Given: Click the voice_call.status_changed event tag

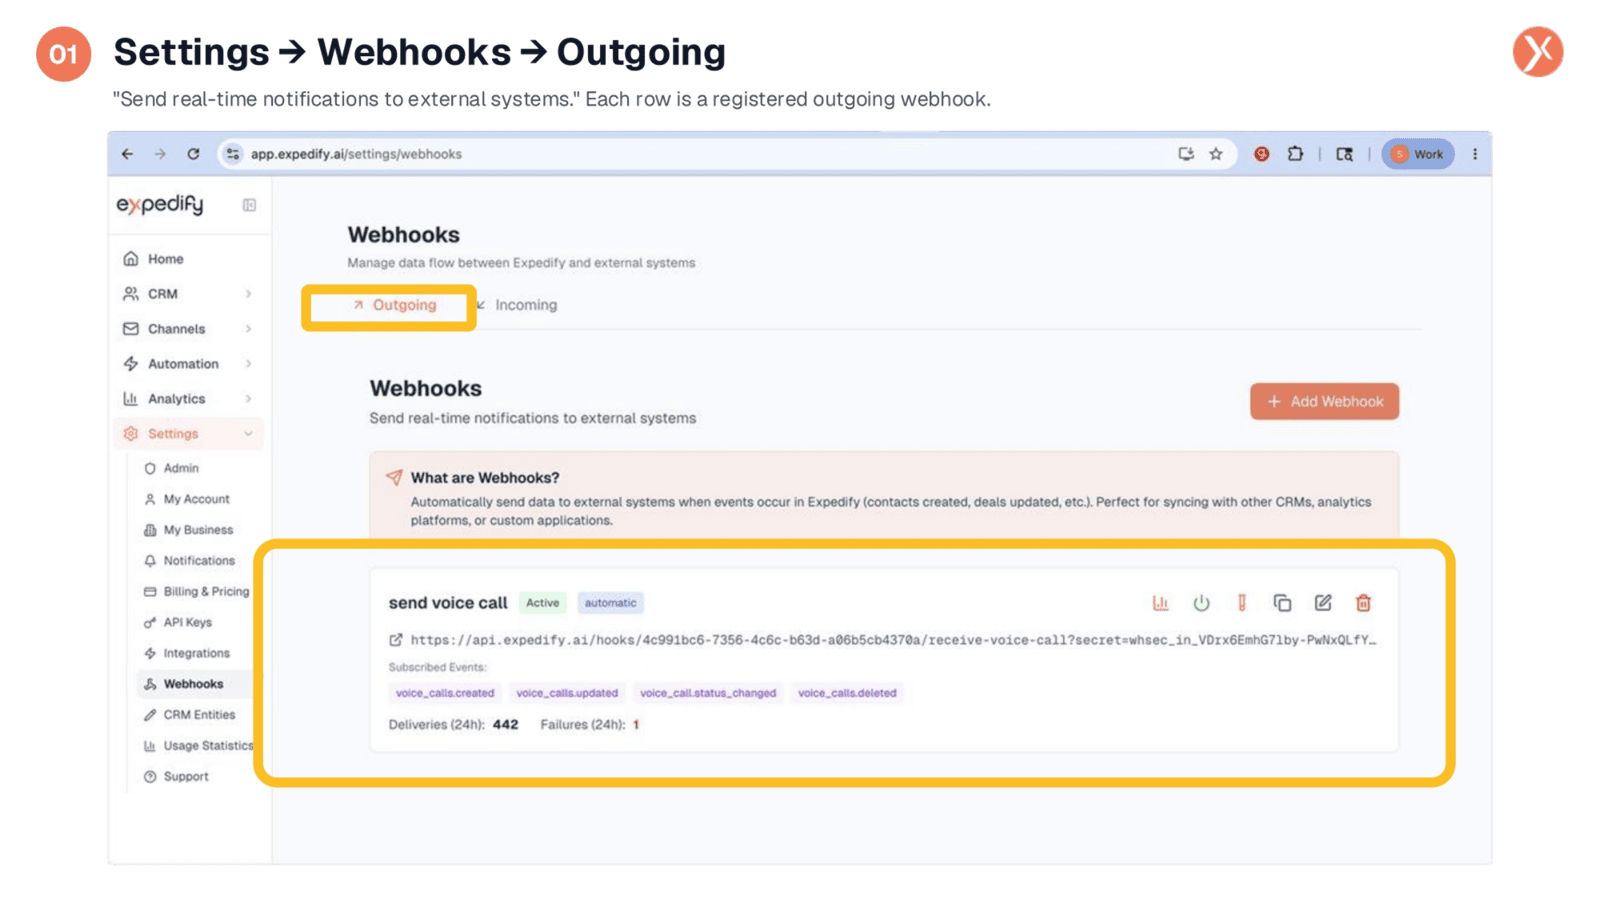Looking at the screenshot, I should click(x=708, y=693).
